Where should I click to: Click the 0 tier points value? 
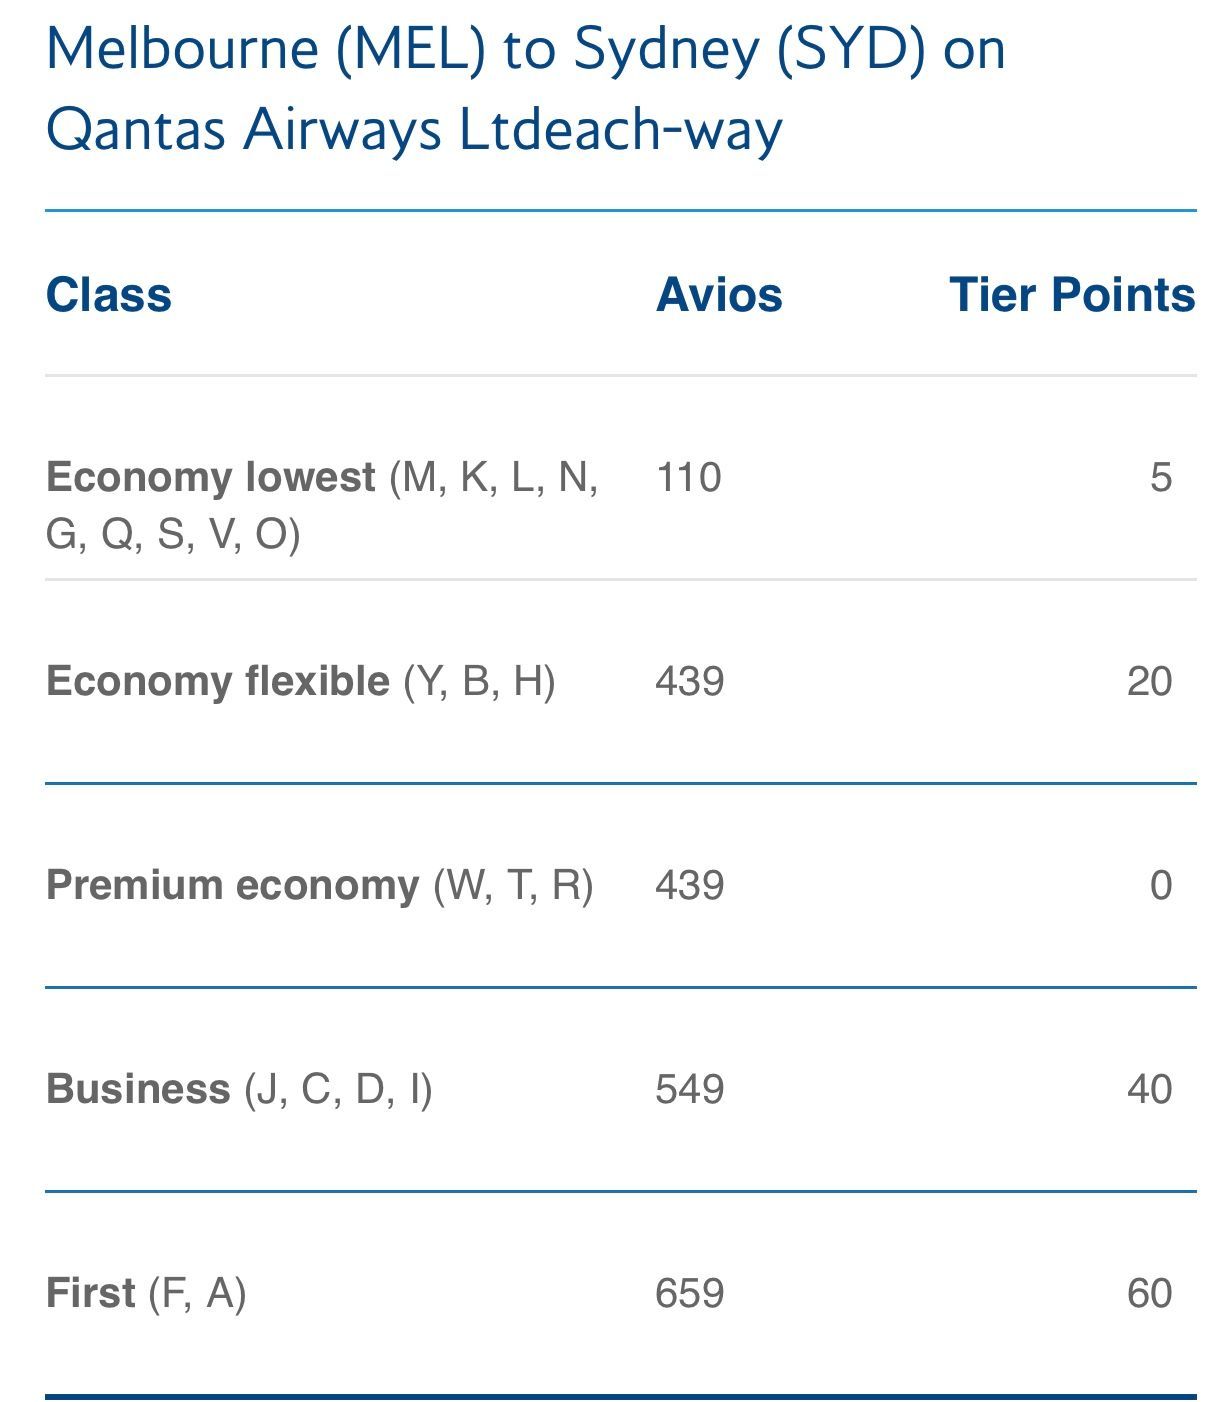(x=1160, y=885)
